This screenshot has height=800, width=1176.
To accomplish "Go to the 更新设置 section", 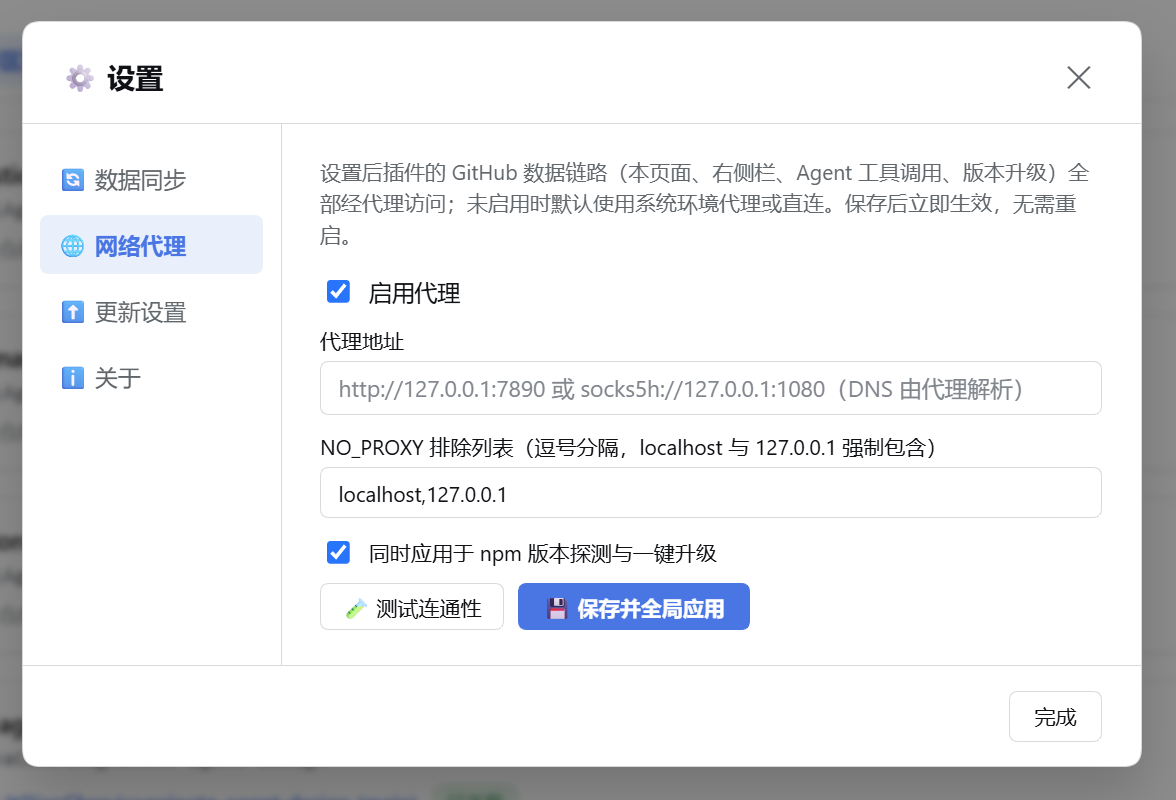I will [152, 312].
